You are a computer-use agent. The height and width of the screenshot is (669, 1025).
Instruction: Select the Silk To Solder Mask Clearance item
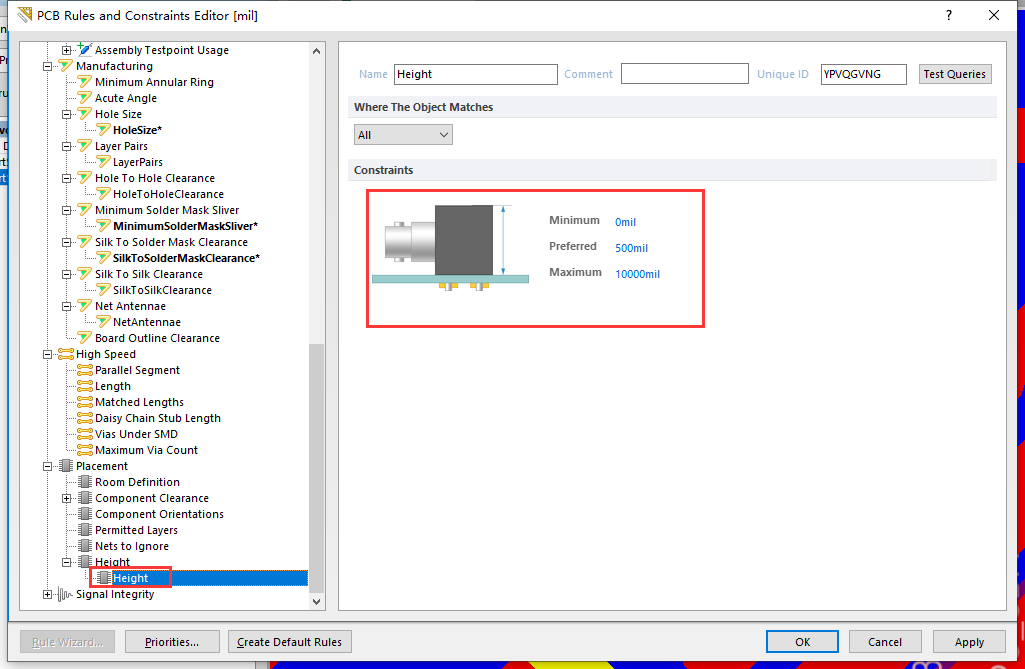tap(171, 242)
